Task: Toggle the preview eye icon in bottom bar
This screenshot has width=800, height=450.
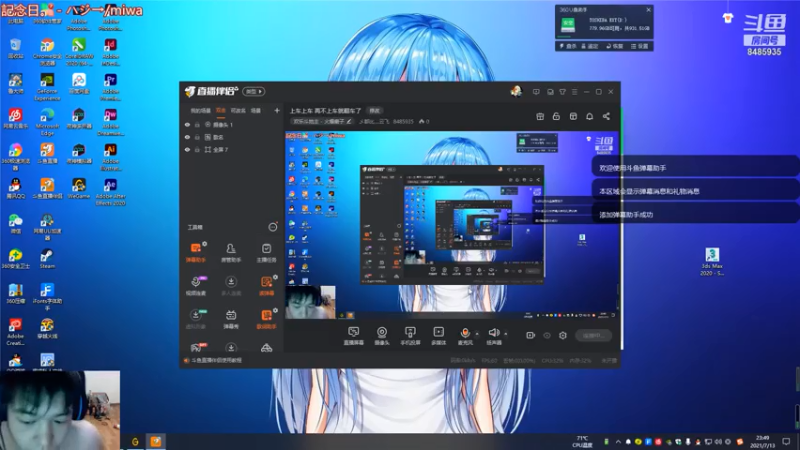Action: (x=547, y=335)
